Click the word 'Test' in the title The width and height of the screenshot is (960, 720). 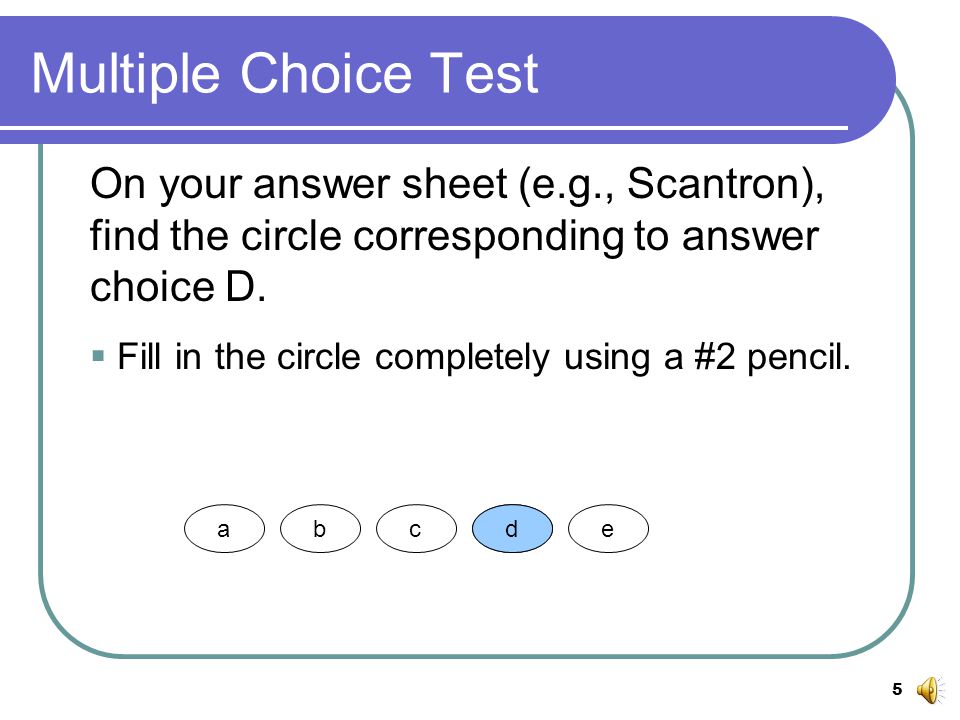pyautogui.click(x=484, y=73)
